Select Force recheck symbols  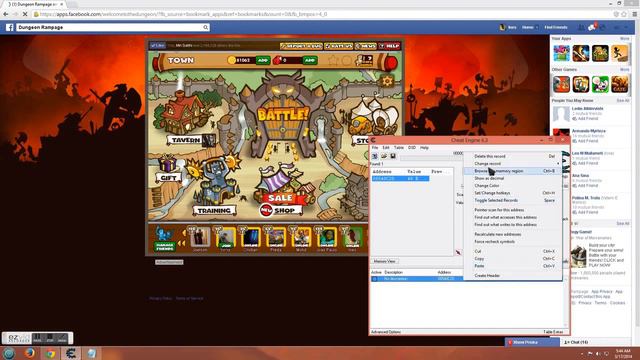pyautogui.click(x=512, y=242)
